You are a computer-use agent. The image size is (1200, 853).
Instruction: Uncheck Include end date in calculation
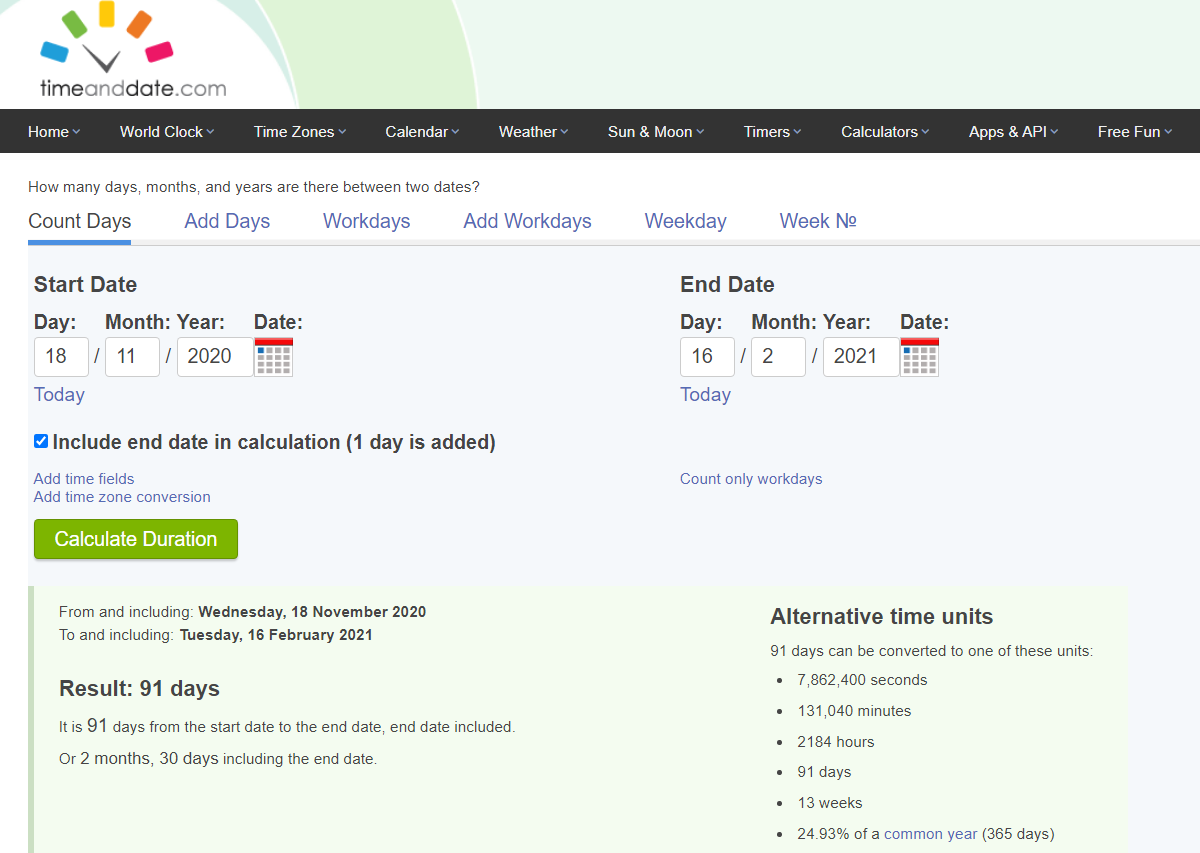pyautogui.click(x=41, y=441)
